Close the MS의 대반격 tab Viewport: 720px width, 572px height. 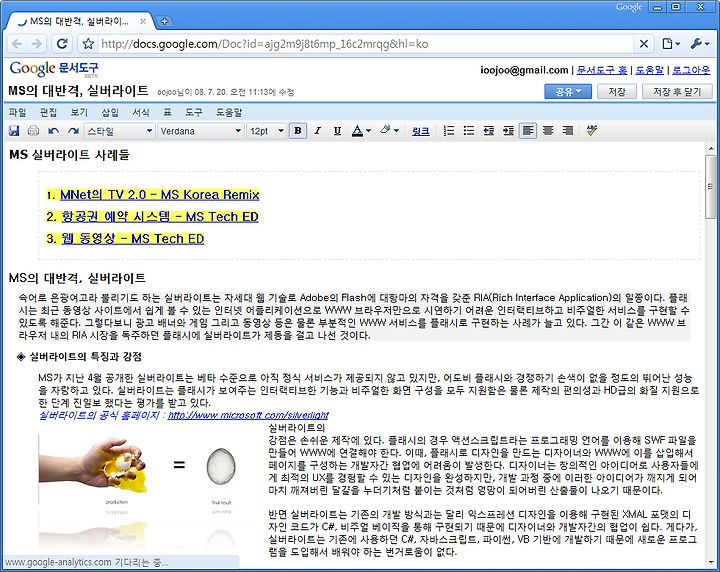pyautogui.click(x=143, y=21)
